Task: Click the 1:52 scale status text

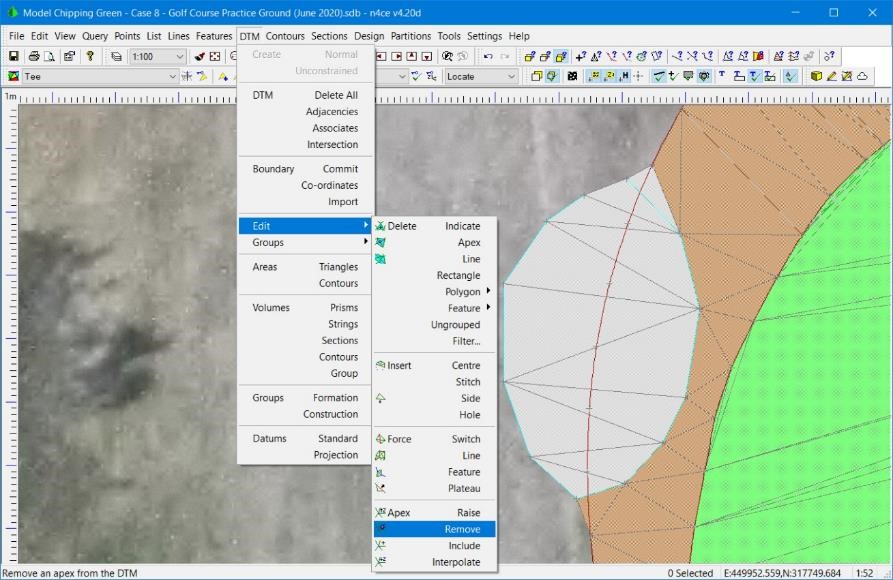Action: [864, 573]
